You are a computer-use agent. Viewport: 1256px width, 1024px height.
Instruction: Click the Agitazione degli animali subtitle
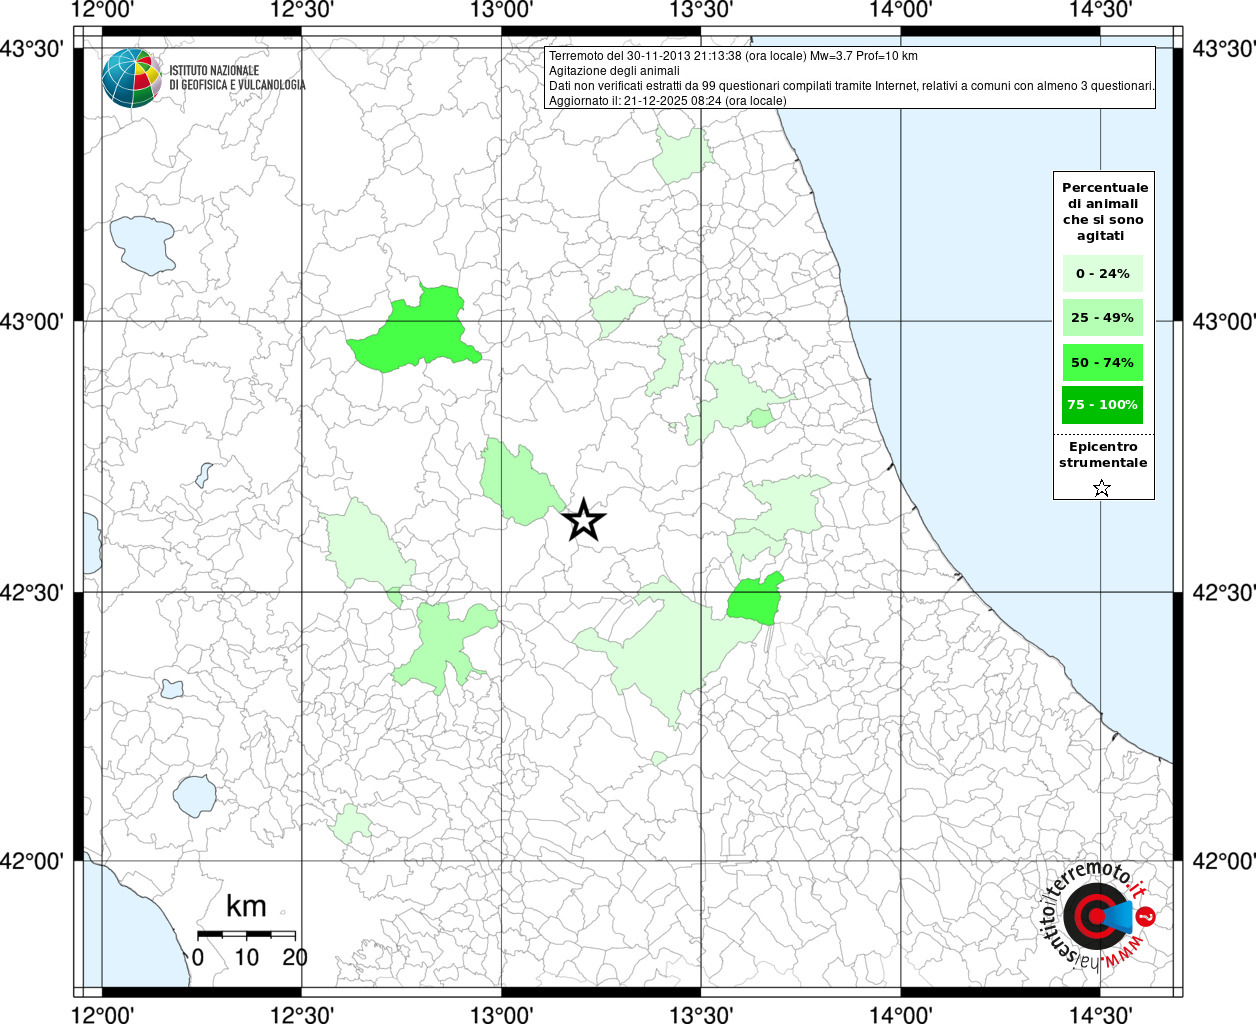tap(614, 71)
